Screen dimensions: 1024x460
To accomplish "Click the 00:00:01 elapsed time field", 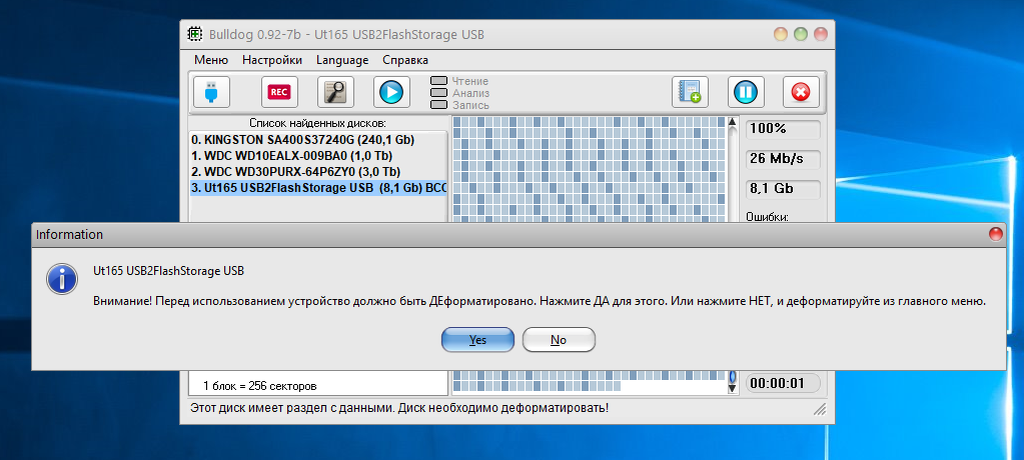I will (x=783, y=383).
